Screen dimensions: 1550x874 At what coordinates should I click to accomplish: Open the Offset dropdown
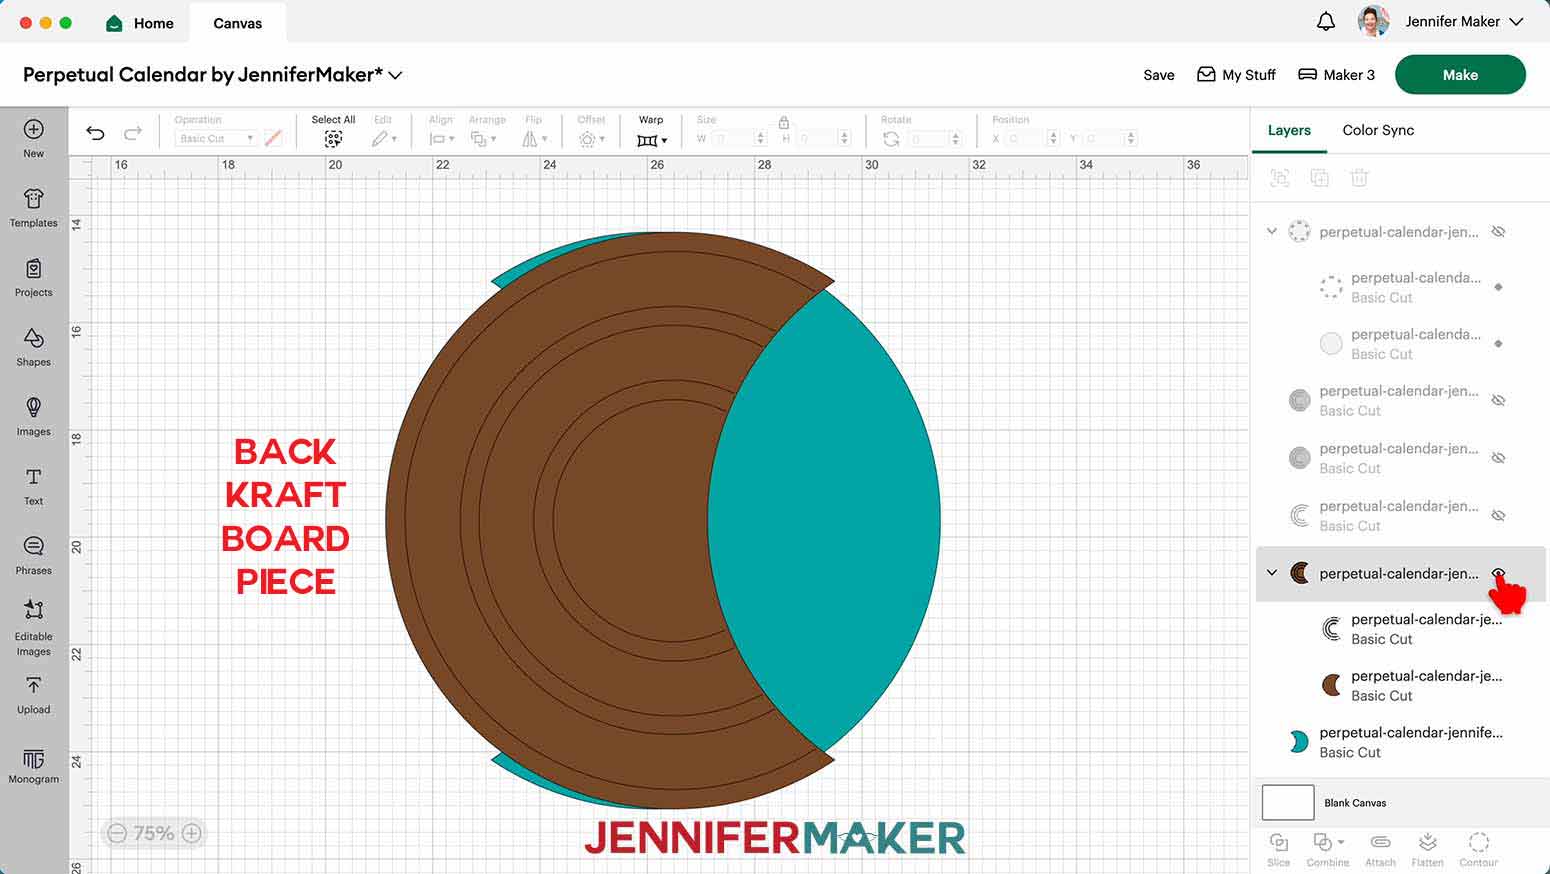591,139
